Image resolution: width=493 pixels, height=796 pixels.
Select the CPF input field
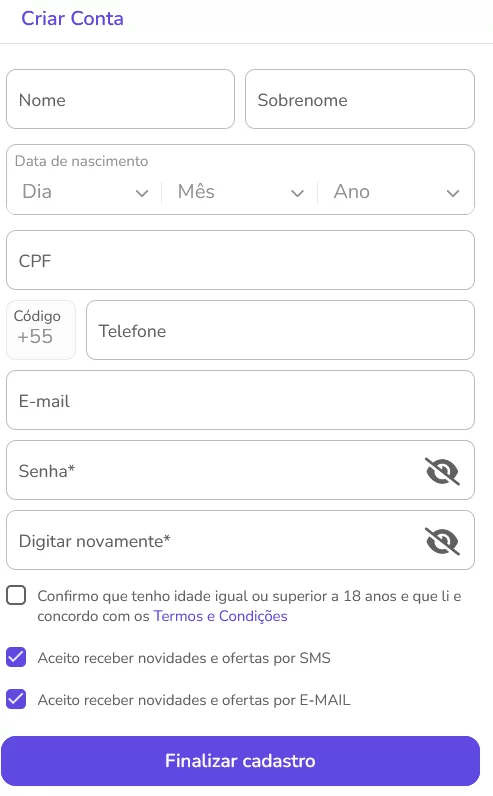coord(240,260)
